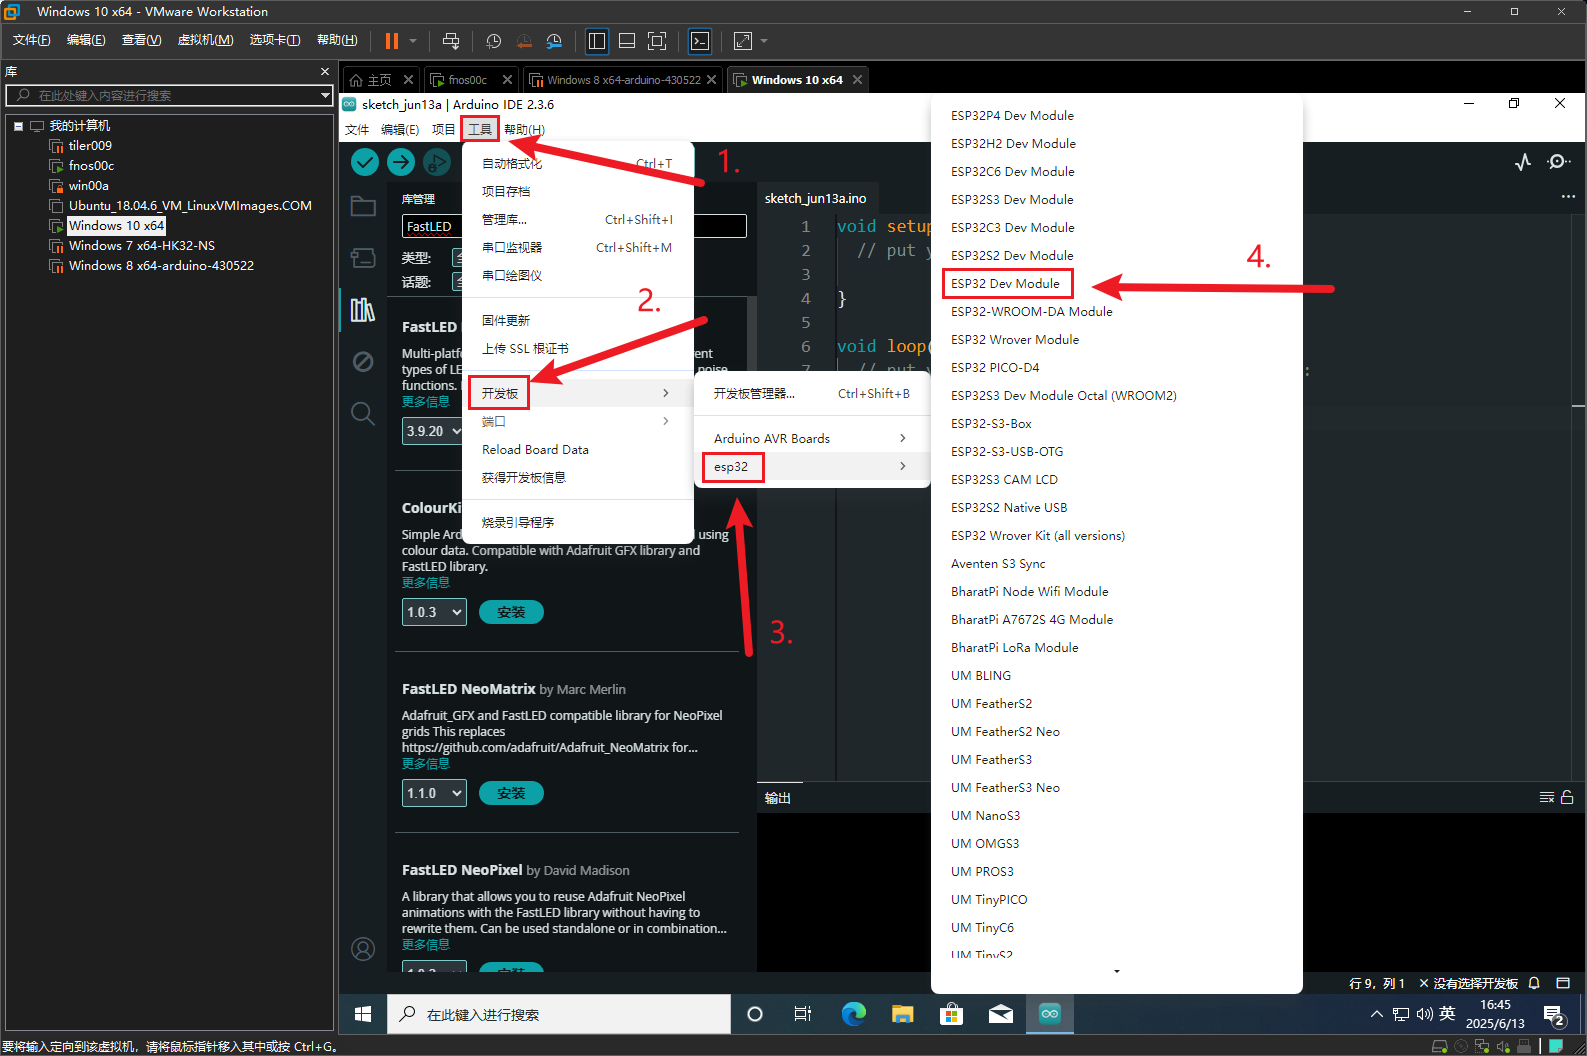Open Microsoft Edge from guest taskbar
The image size is (1587, 1056).
click(854, 1014)
